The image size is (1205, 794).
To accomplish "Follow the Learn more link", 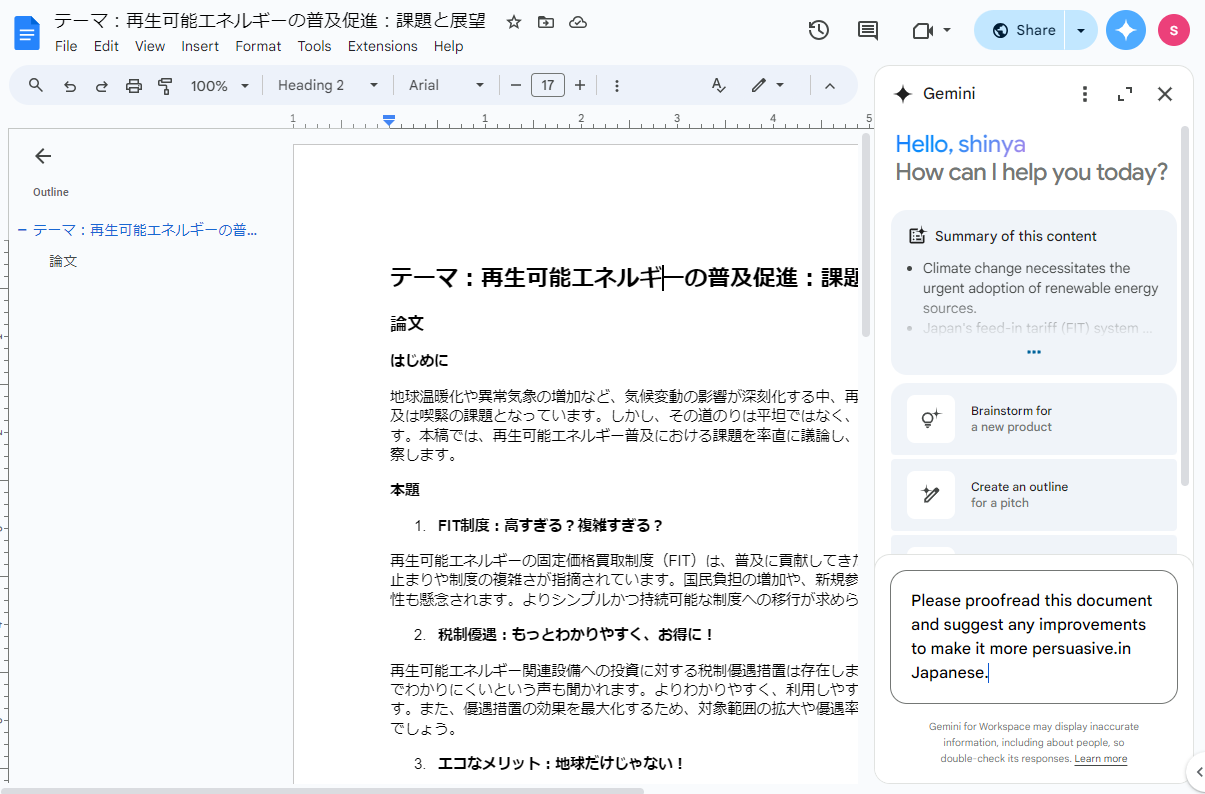I will (x=1100, y=759).
